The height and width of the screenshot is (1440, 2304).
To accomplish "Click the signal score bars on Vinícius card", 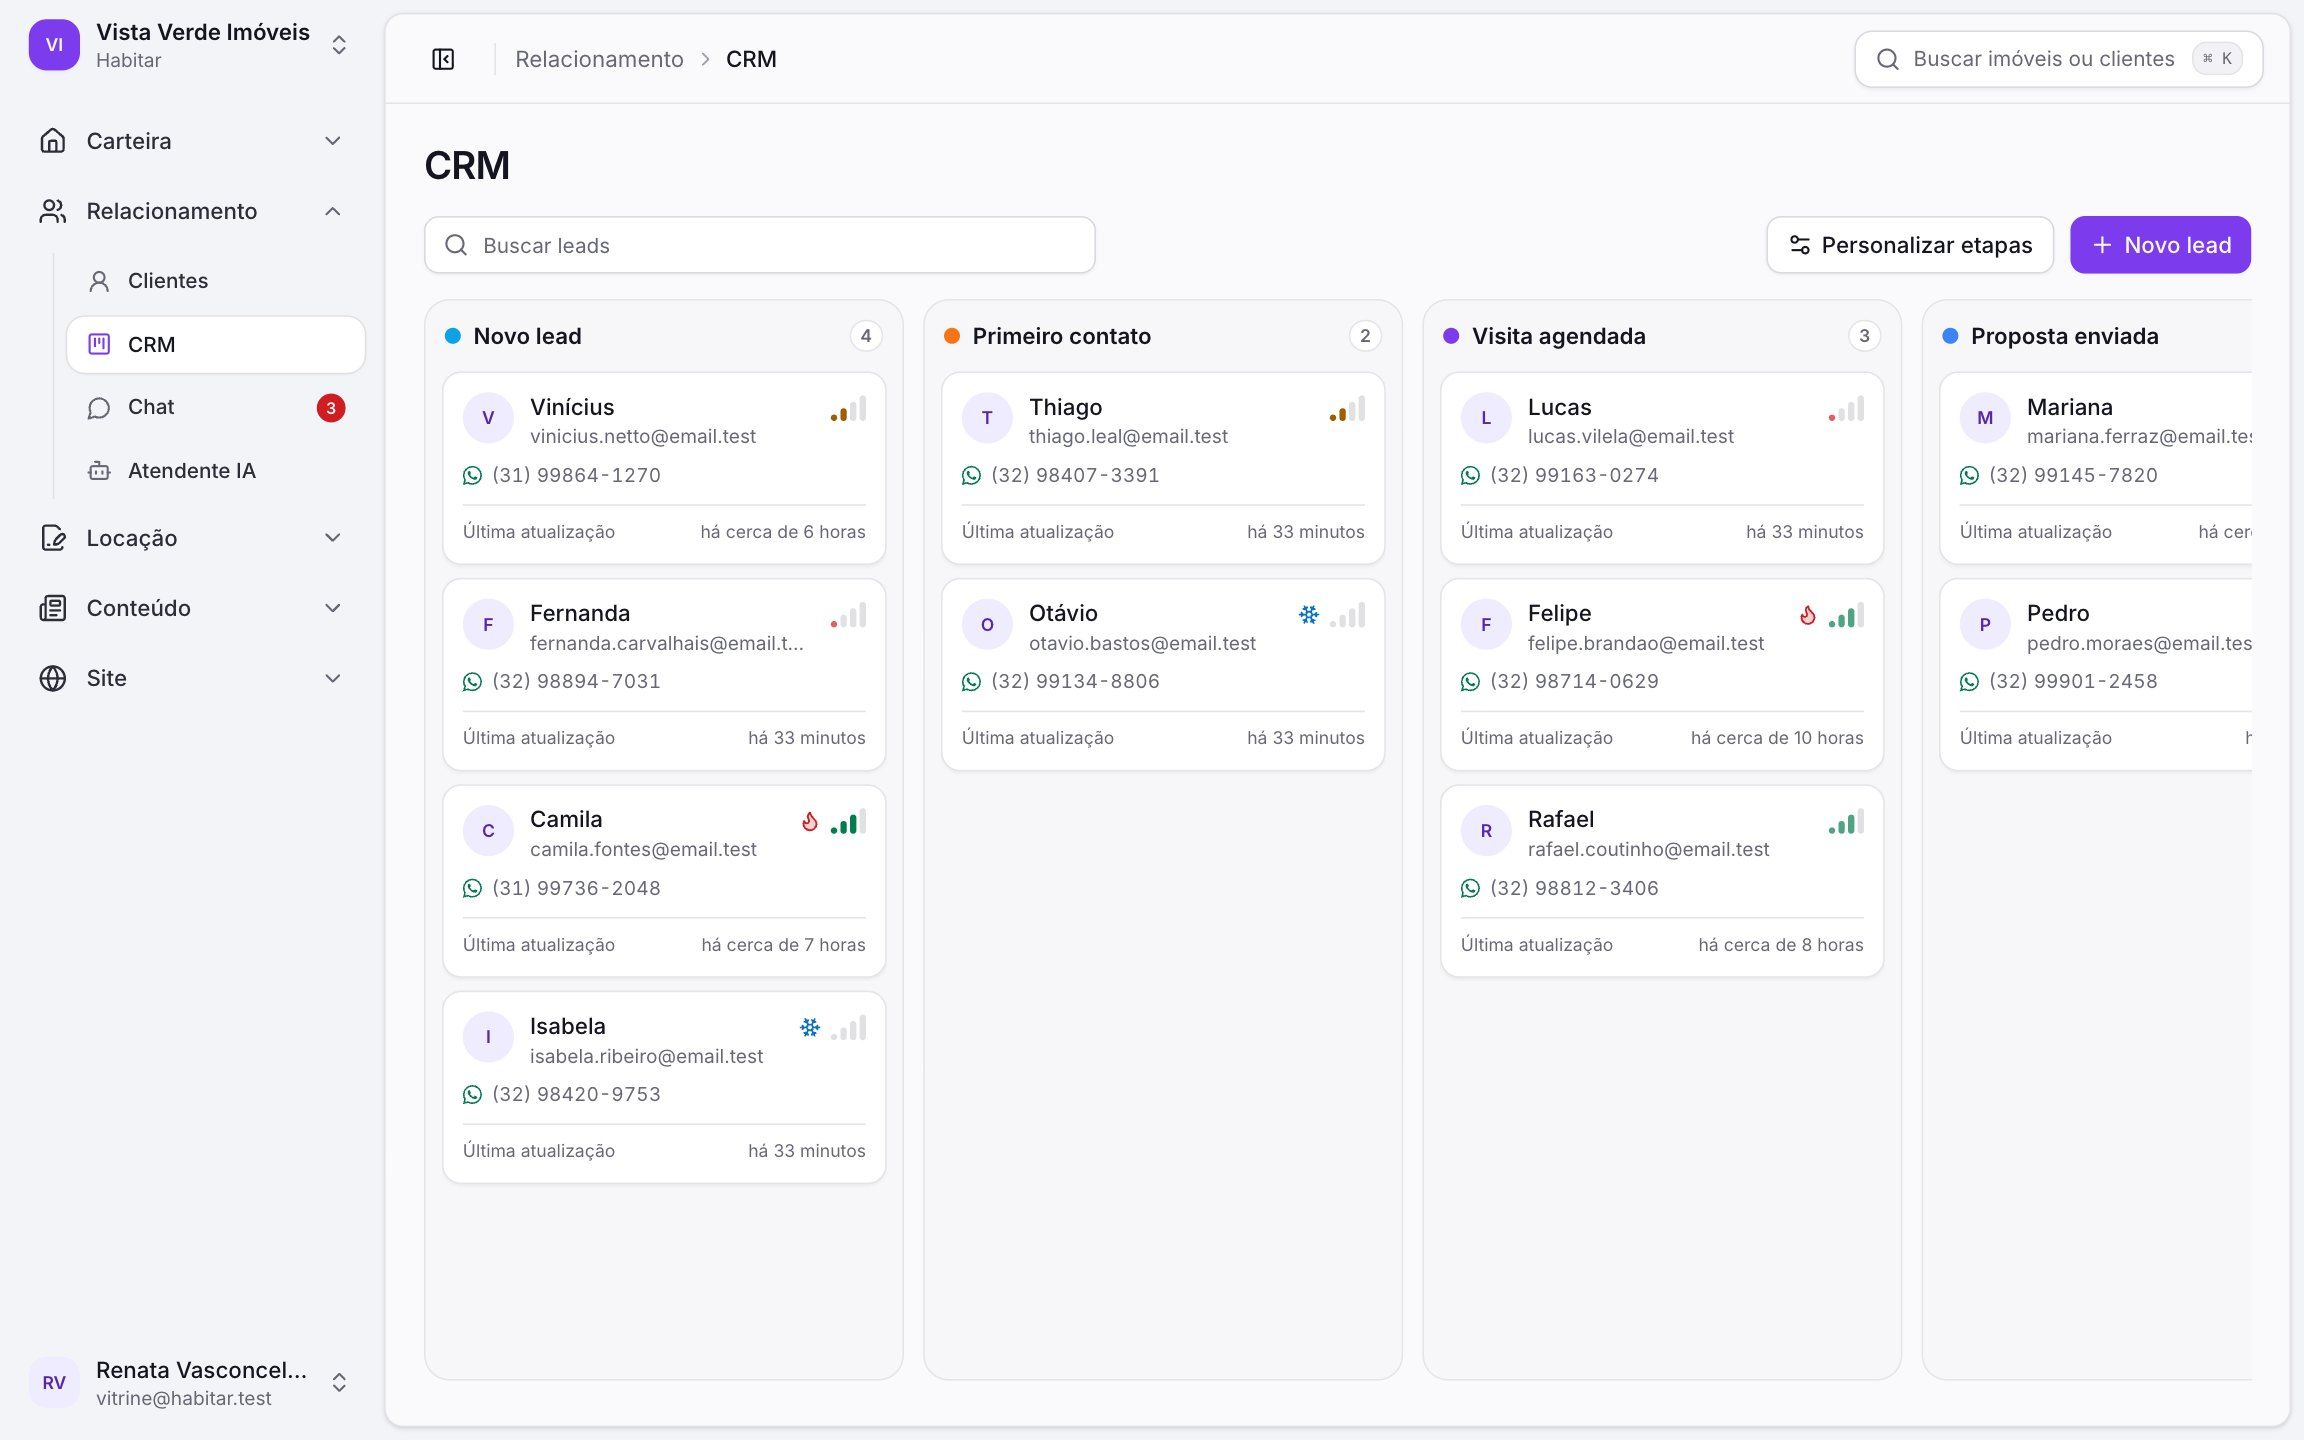I will pyautogui.click(x=848, y=409).
